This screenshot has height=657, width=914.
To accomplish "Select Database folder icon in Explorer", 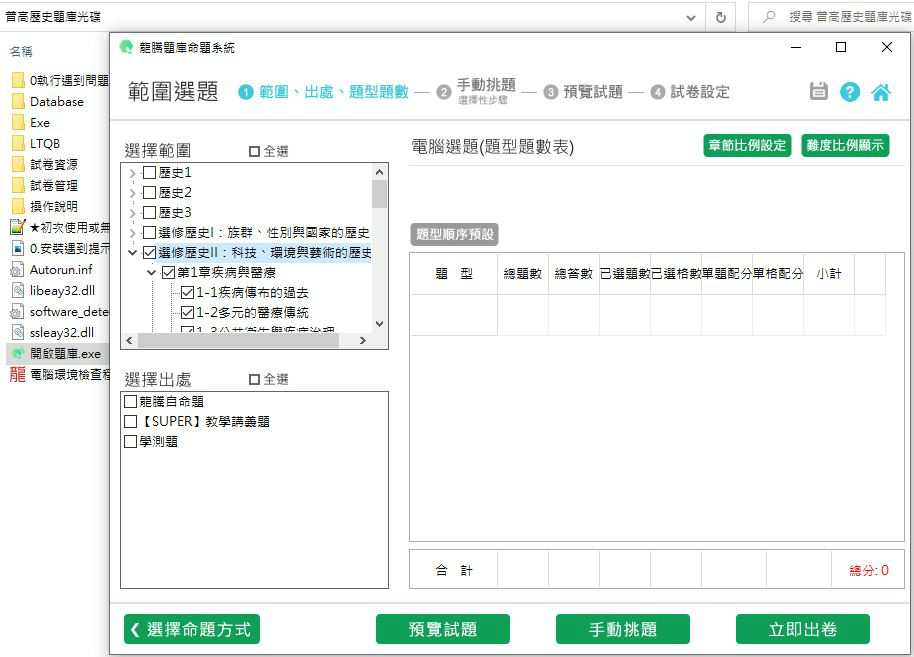I will tap(18, 101).
